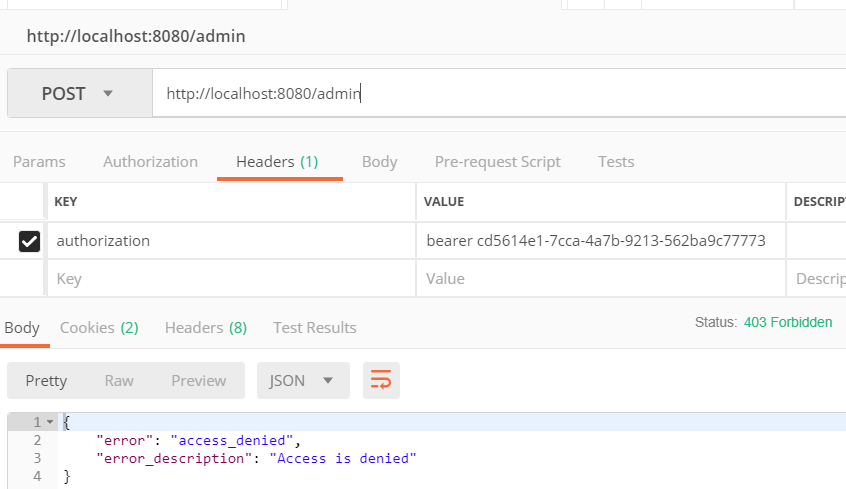Switch response view to Raw
846x489 pixels.
click(x=119, y=380)
